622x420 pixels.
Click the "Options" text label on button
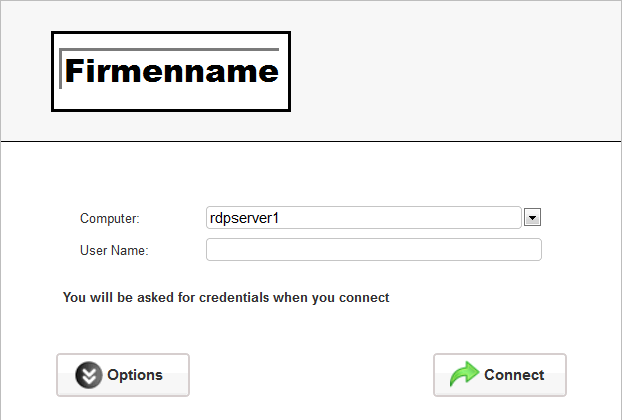coord(135,375)
